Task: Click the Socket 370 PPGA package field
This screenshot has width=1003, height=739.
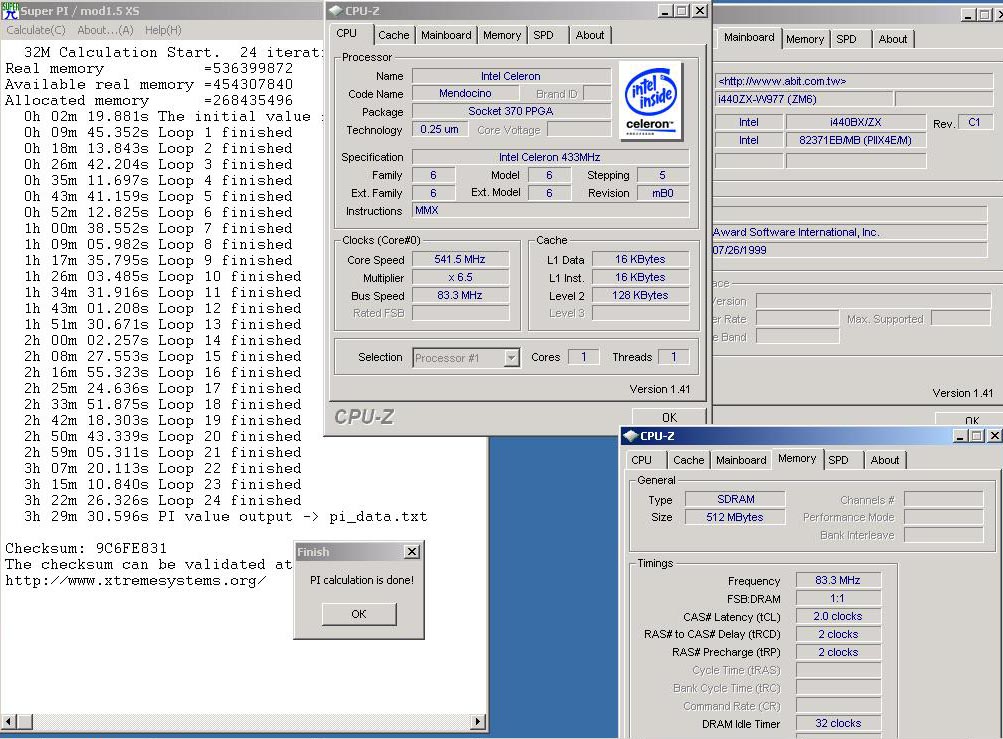Action: tap(510, 111)
